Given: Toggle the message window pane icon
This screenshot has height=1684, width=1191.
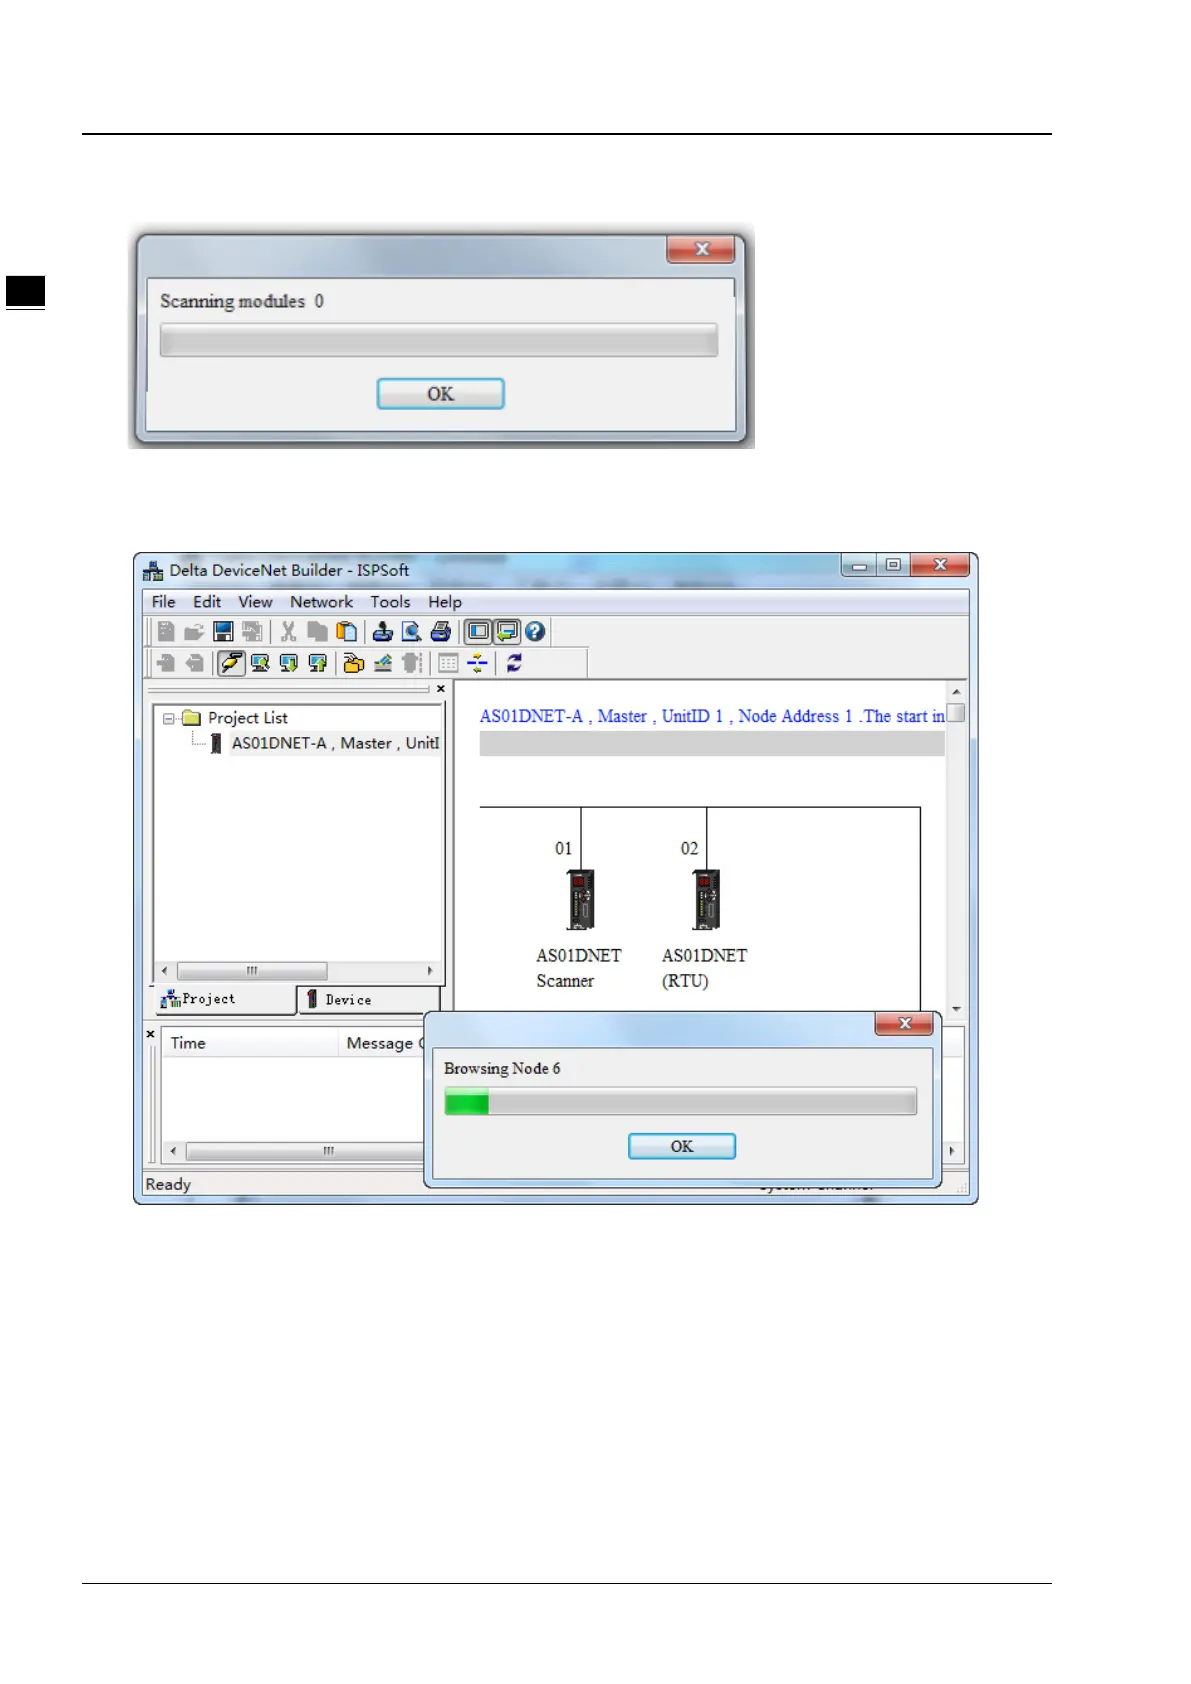Looking at the screenshot, I should [507, 631].
